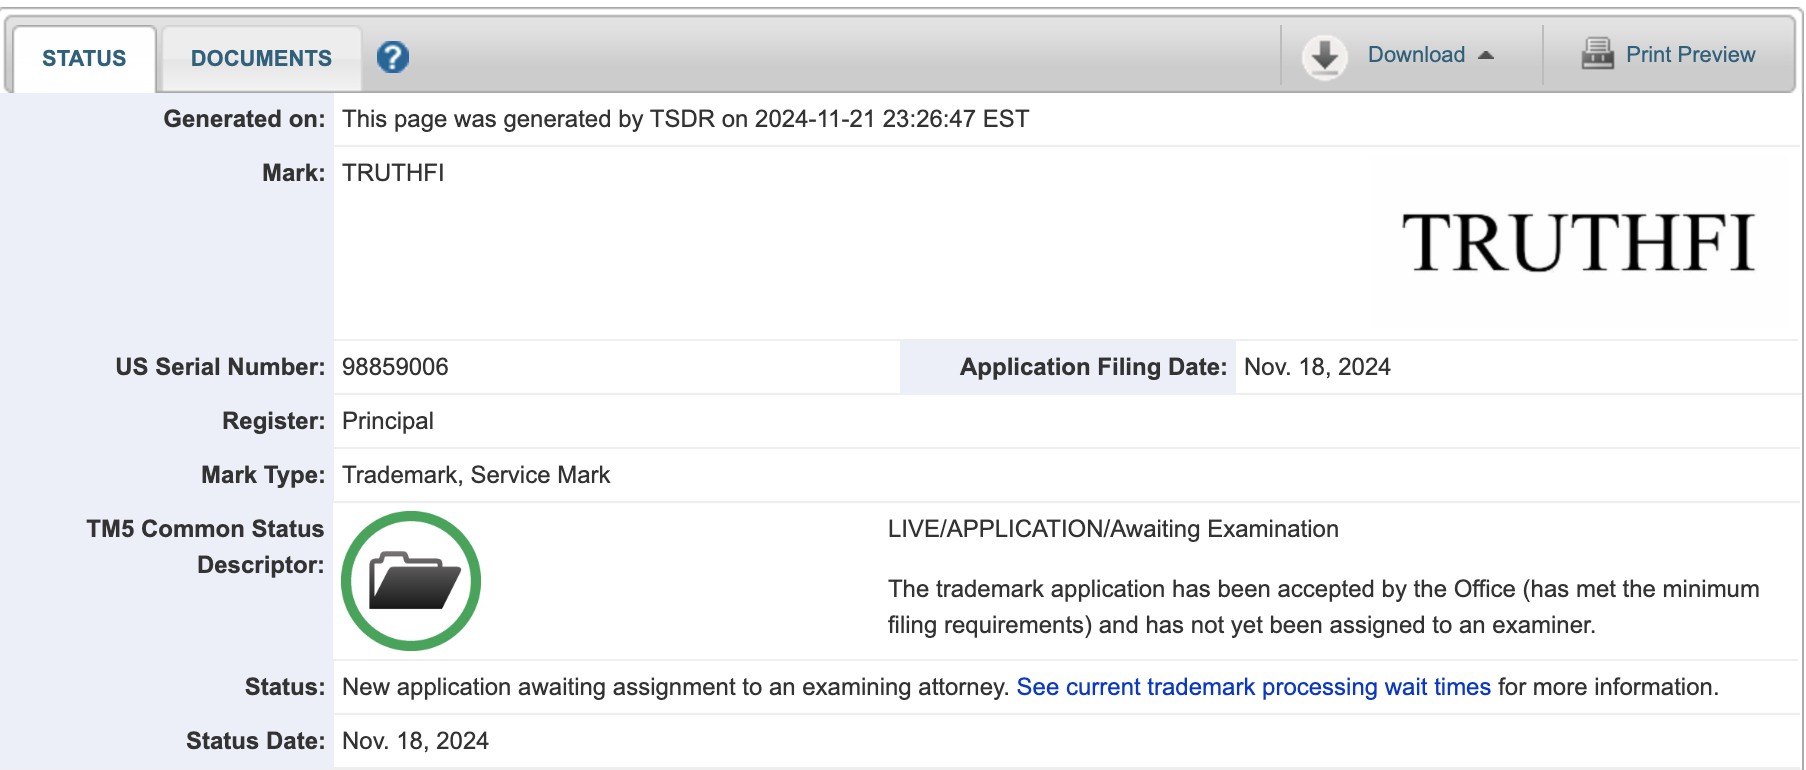The height and width of the screenshot is (770, 1806).
Task: Switch to the DOCUMENTS tab
Action: (261, 58)
